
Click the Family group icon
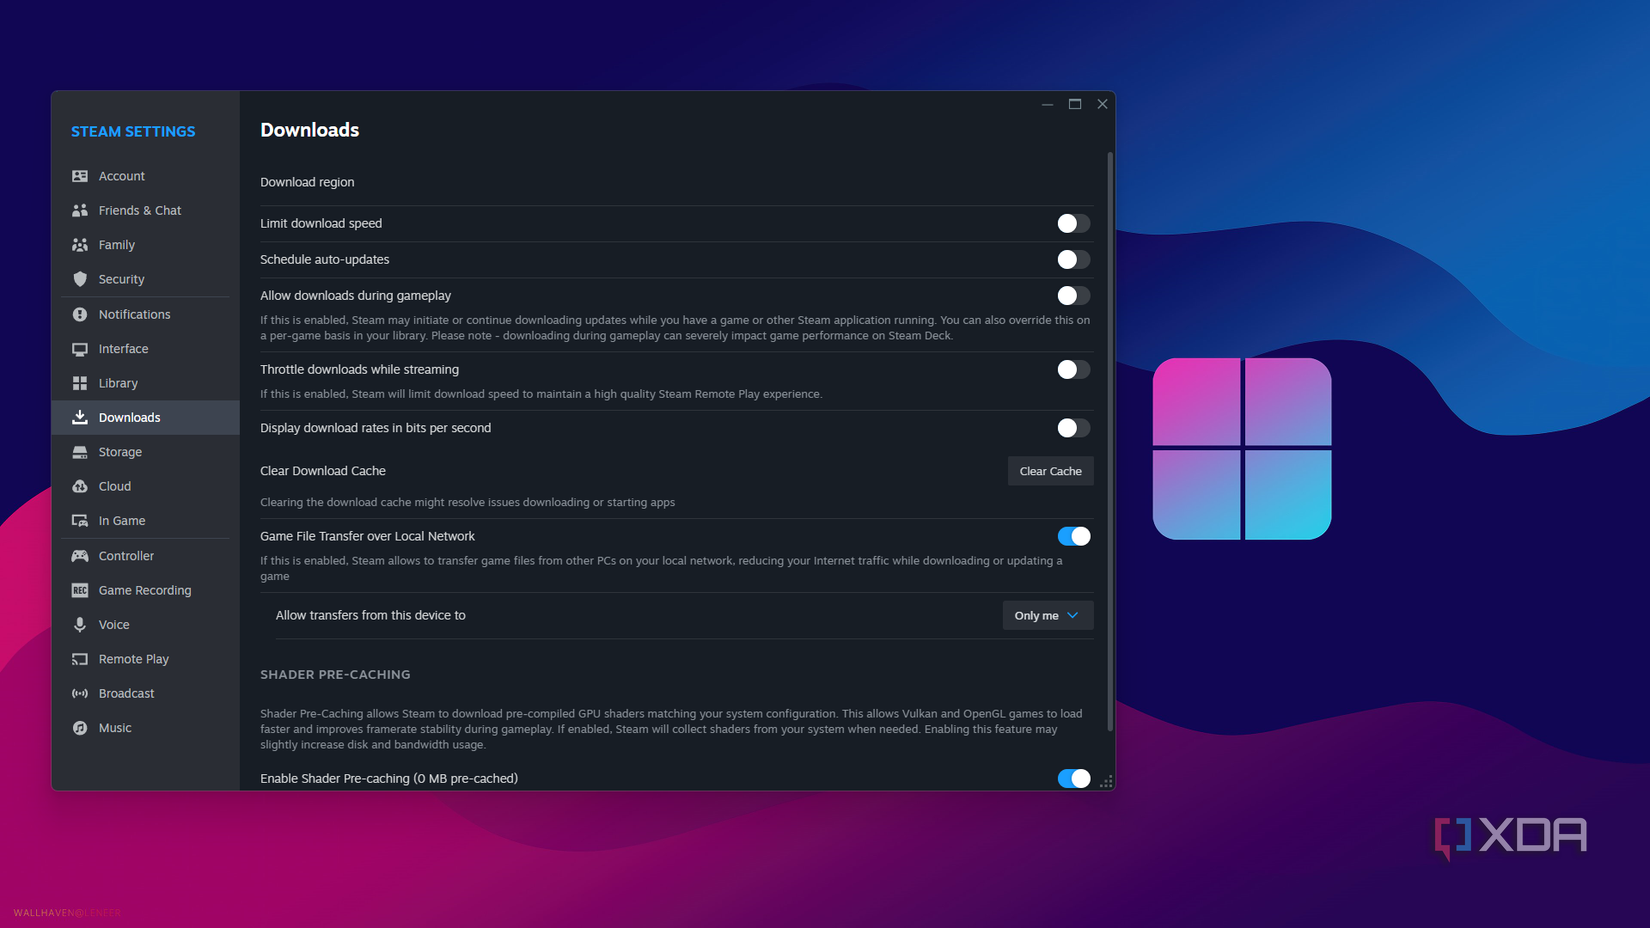click(x=80, y=245)
